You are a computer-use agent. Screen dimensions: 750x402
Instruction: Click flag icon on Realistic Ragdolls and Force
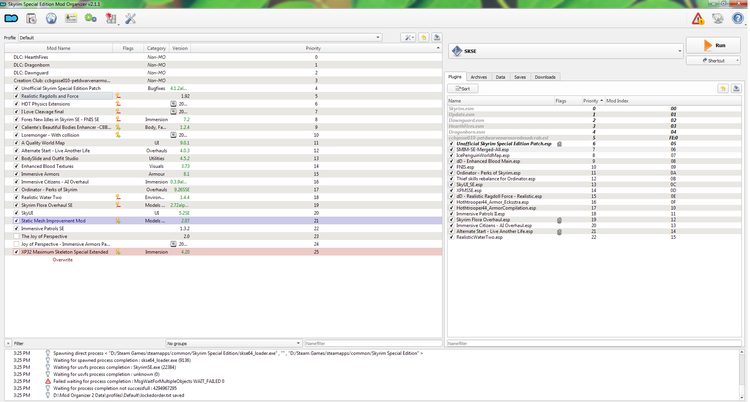click(x=118, y=96)
